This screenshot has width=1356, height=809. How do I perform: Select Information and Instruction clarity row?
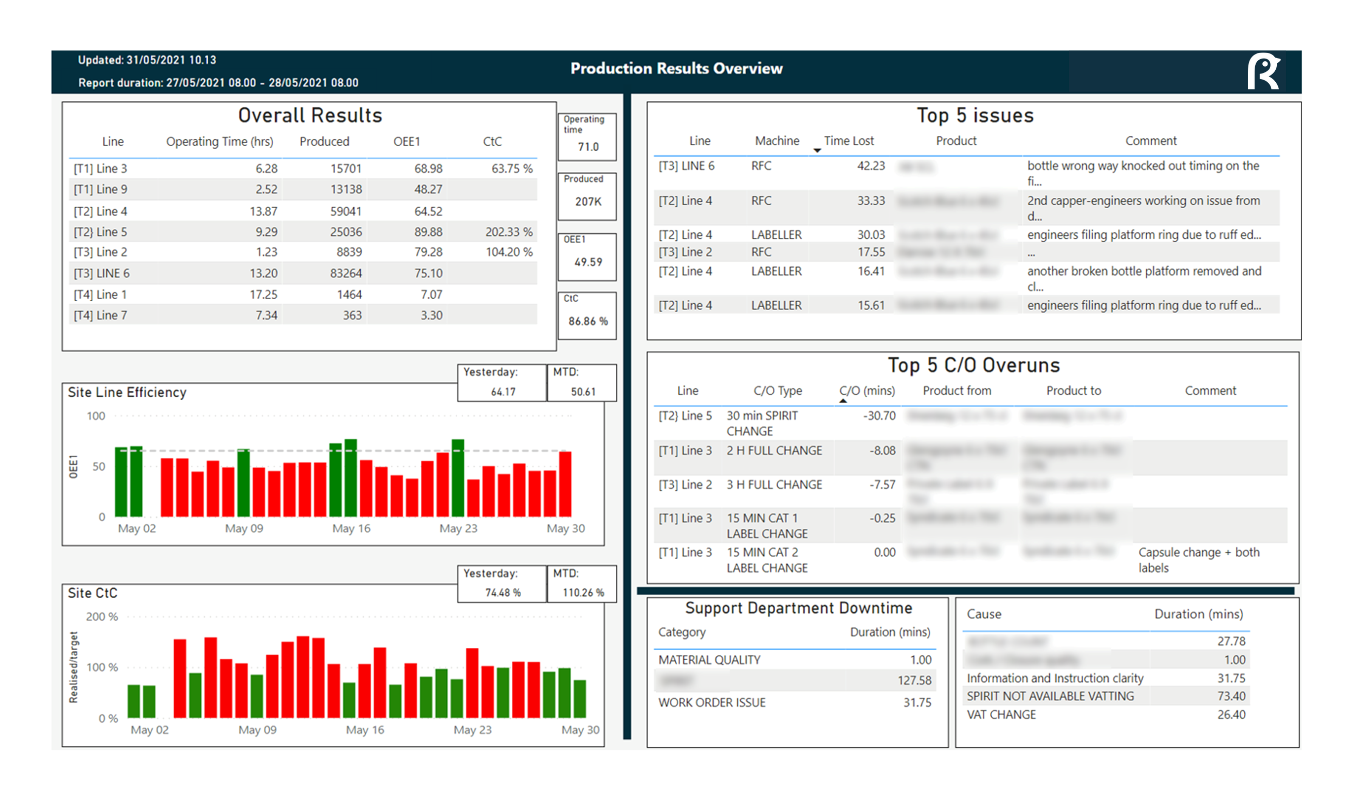pyautogui.click(x=1106, y=678)
